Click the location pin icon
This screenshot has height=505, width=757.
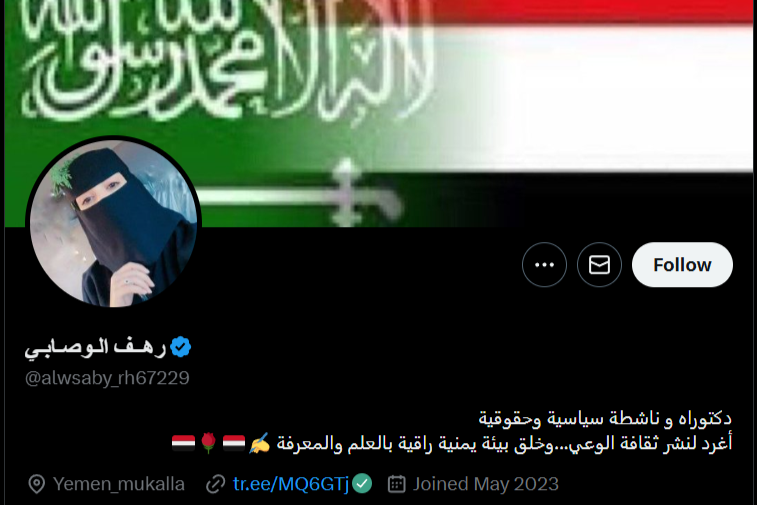click(37, 484)
